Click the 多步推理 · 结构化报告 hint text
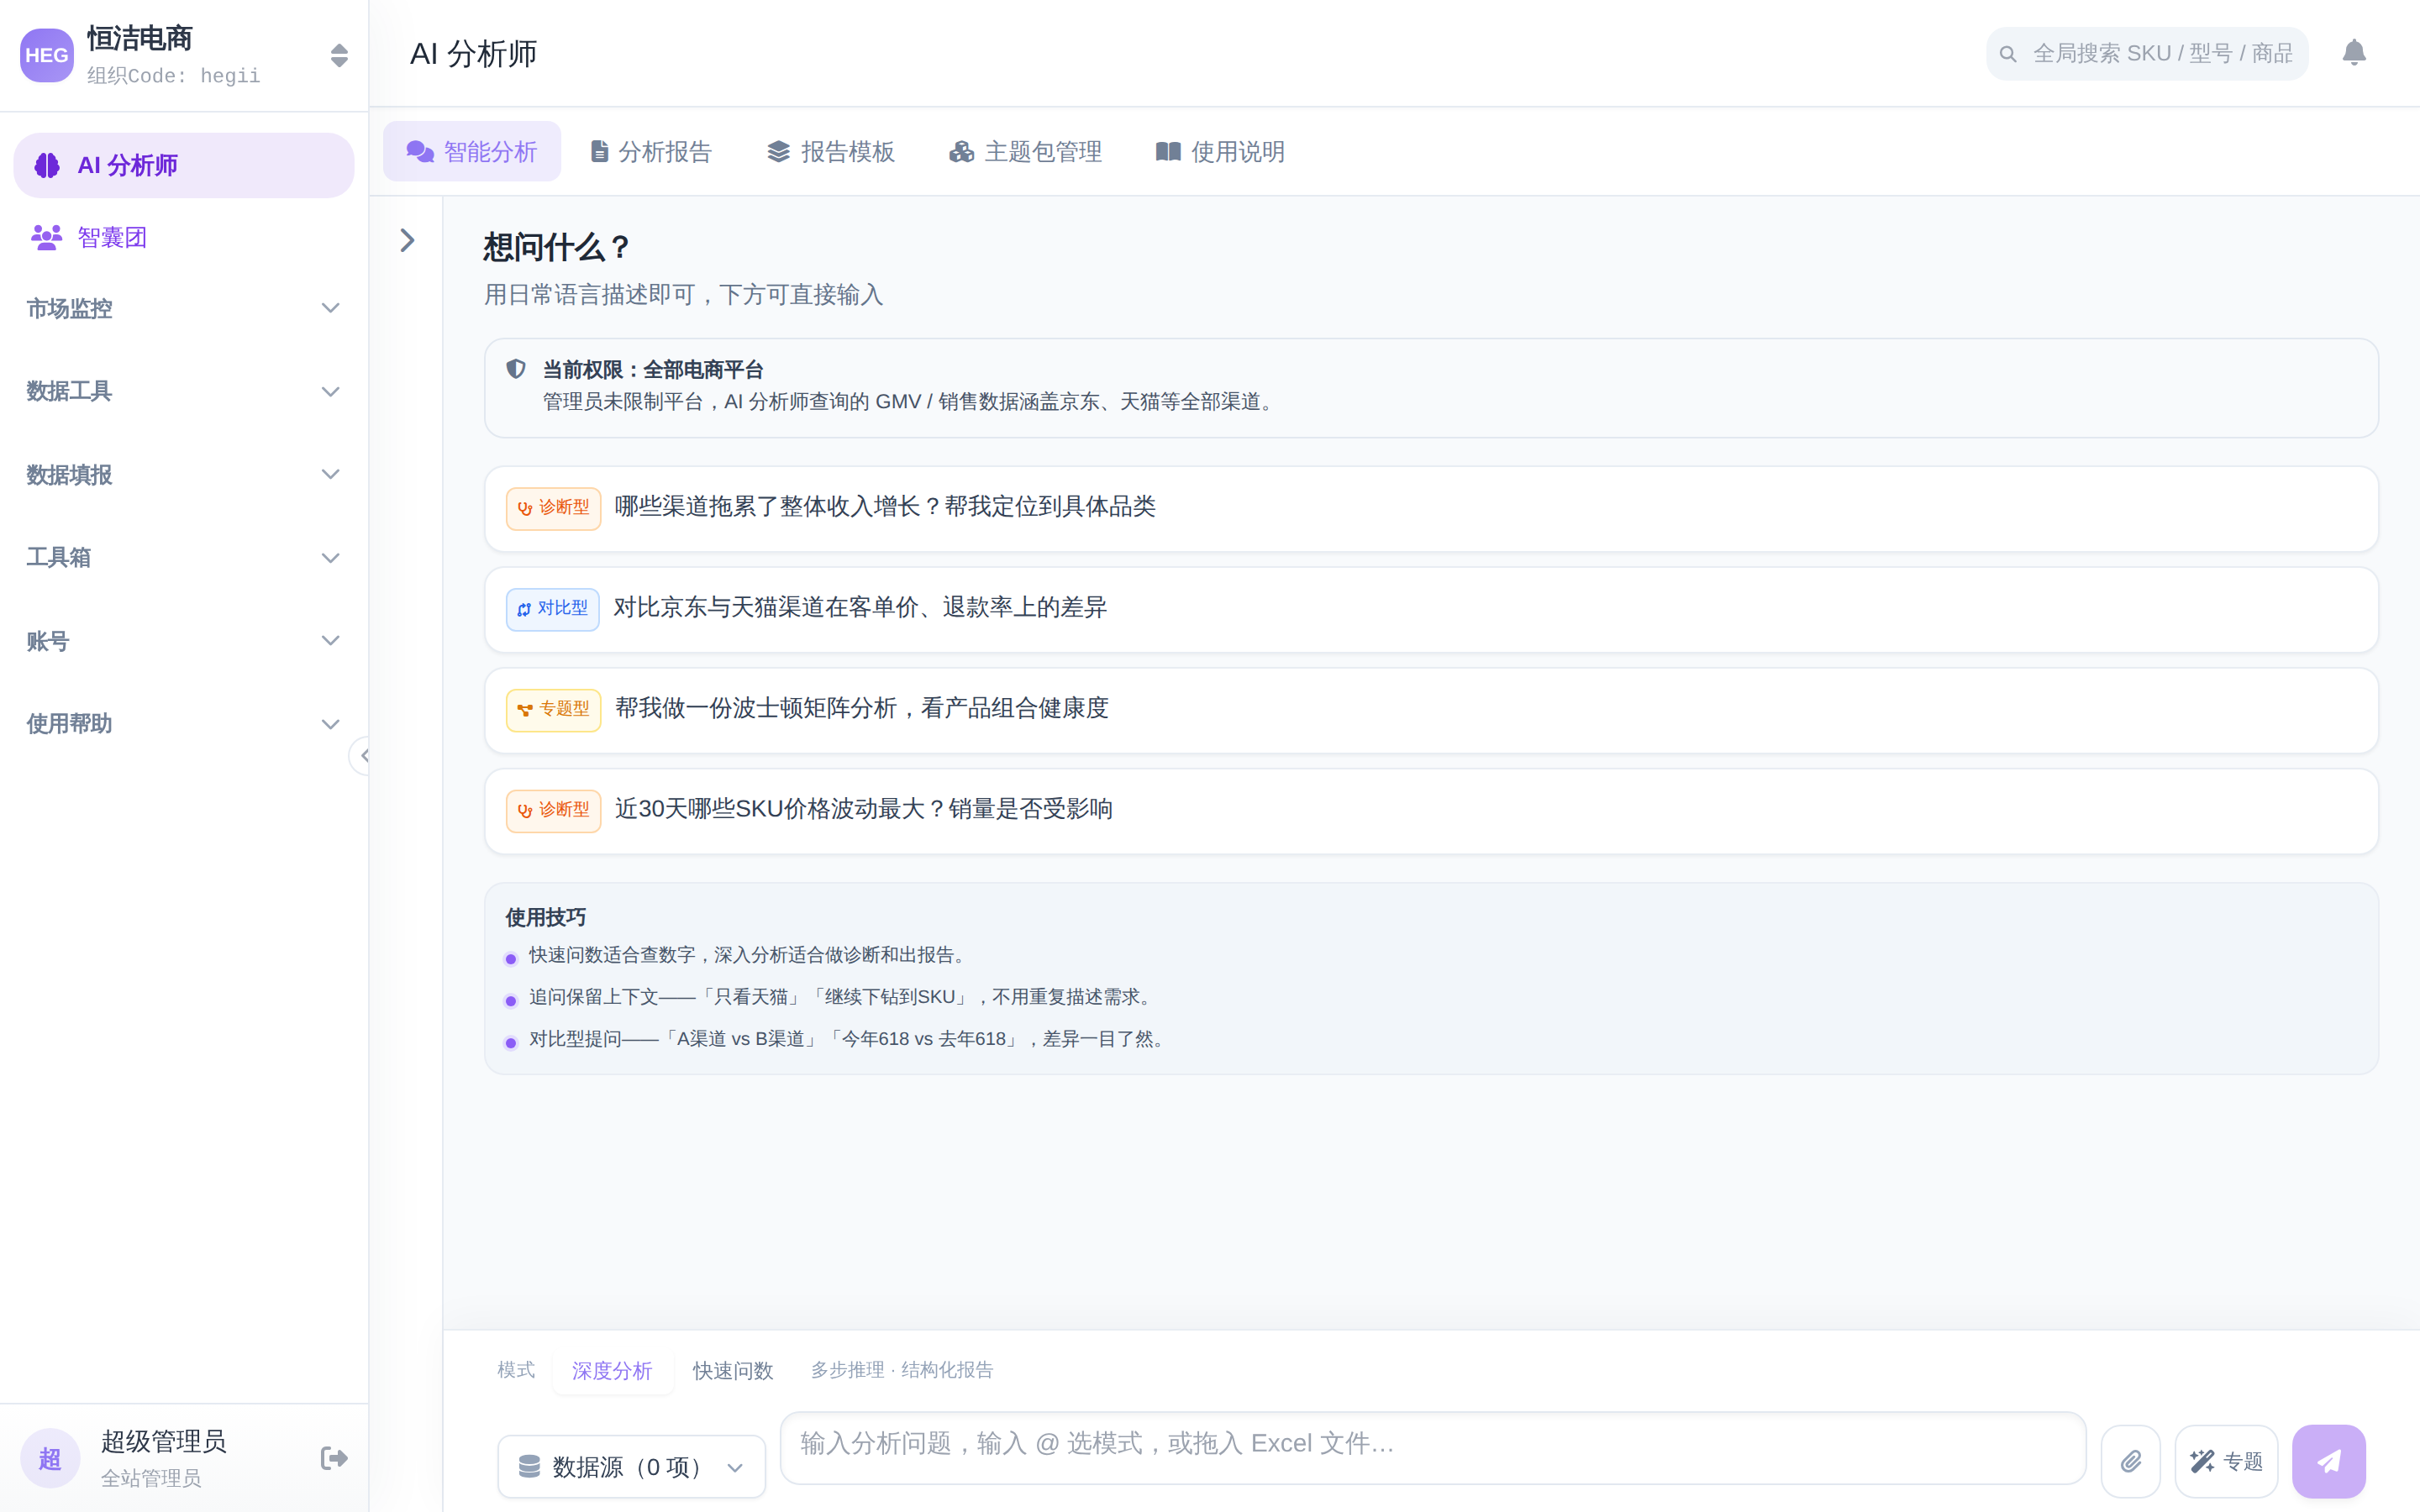Viewport: 2420px width, 1512px height. 902,1370
